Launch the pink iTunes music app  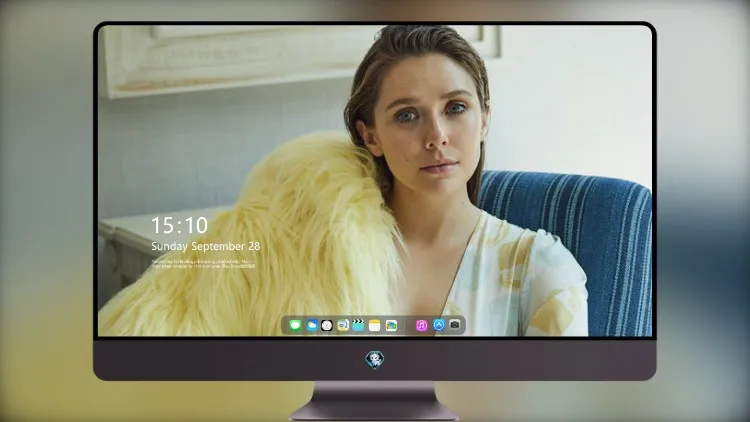tap(421, 325)
